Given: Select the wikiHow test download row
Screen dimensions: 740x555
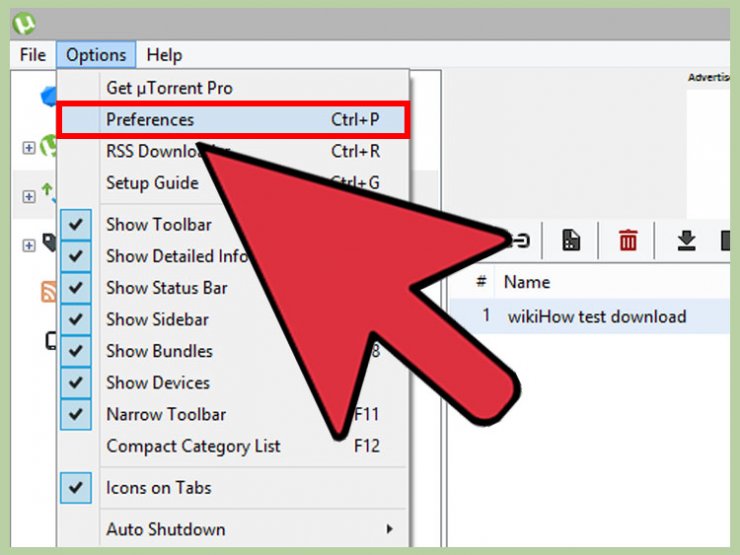Looking at the screenshot, I should (590, 316).
